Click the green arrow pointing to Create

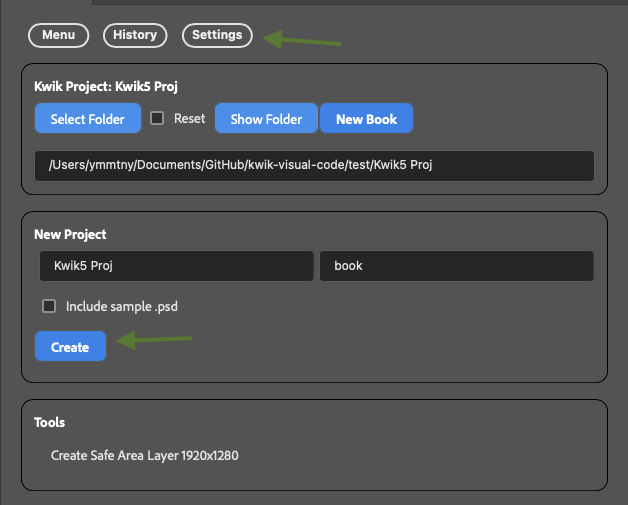[154, 340]
